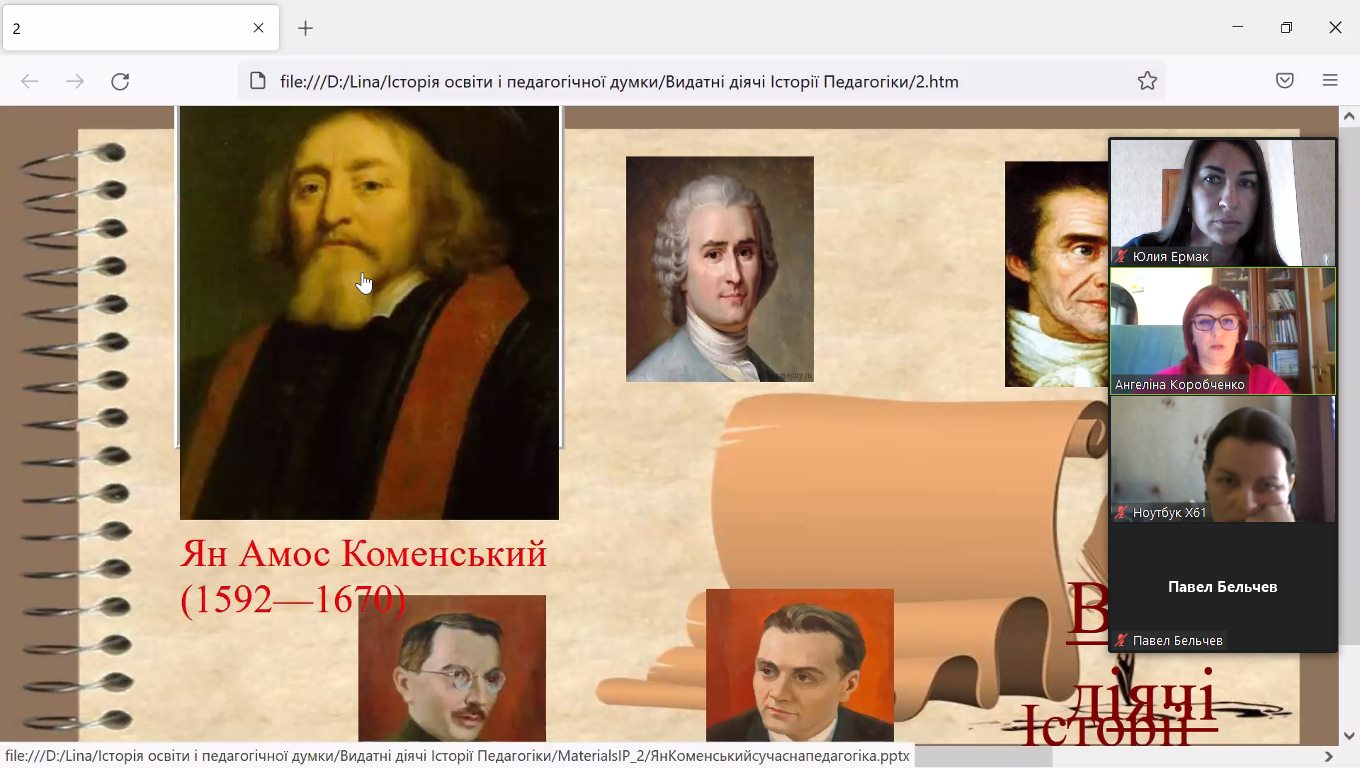This screenshot has width=1360, height=768.
Task: Click the address bar URL field
Action: (x=620, y=82)
